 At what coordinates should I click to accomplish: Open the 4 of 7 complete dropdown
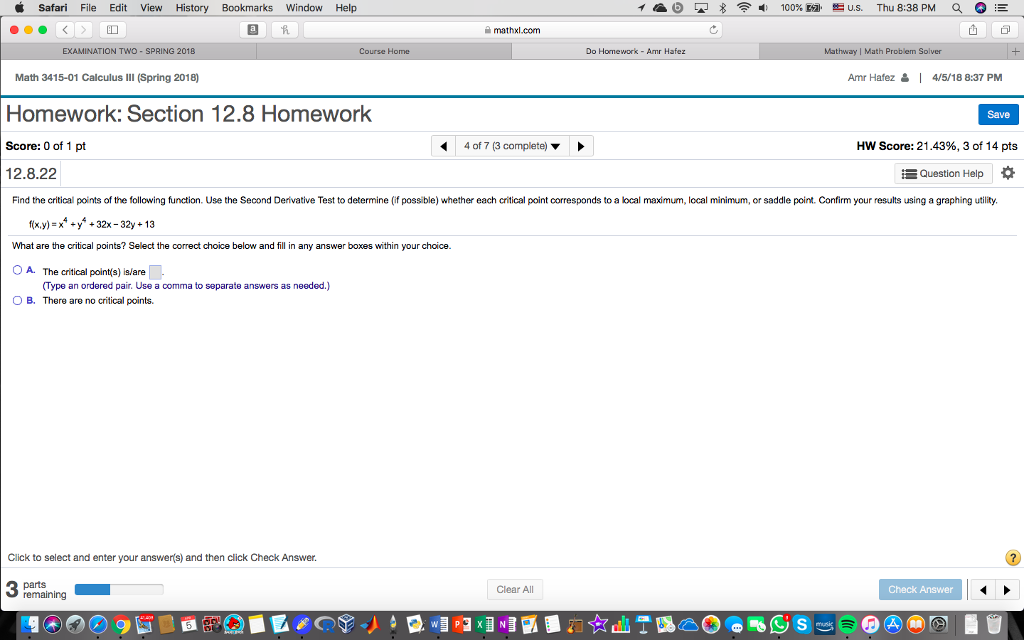[513, 145]
